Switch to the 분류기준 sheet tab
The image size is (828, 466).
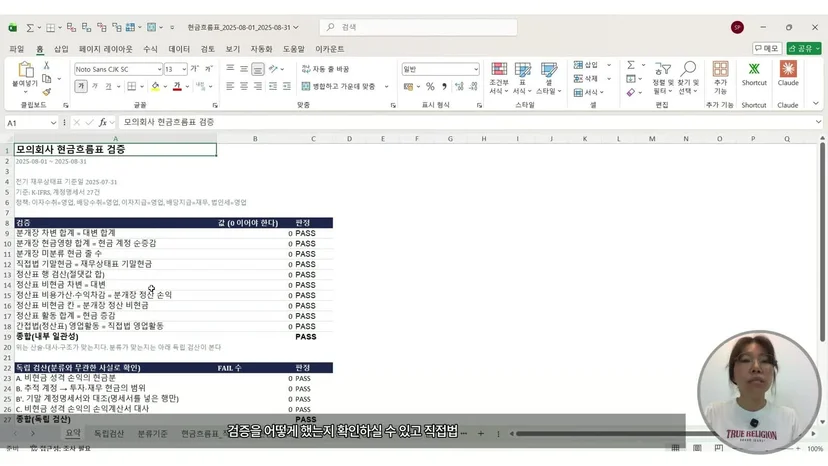pyautogui.click(x=153, y=434)
